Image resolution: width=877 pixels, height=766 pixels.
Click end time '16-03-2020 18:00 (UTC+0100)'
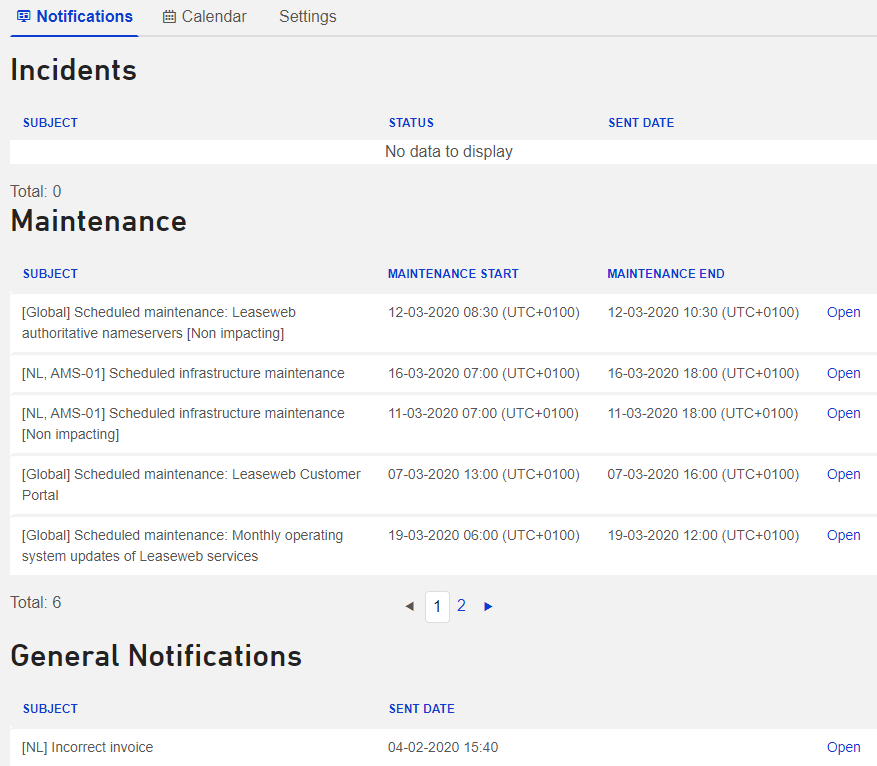[703, 373]
